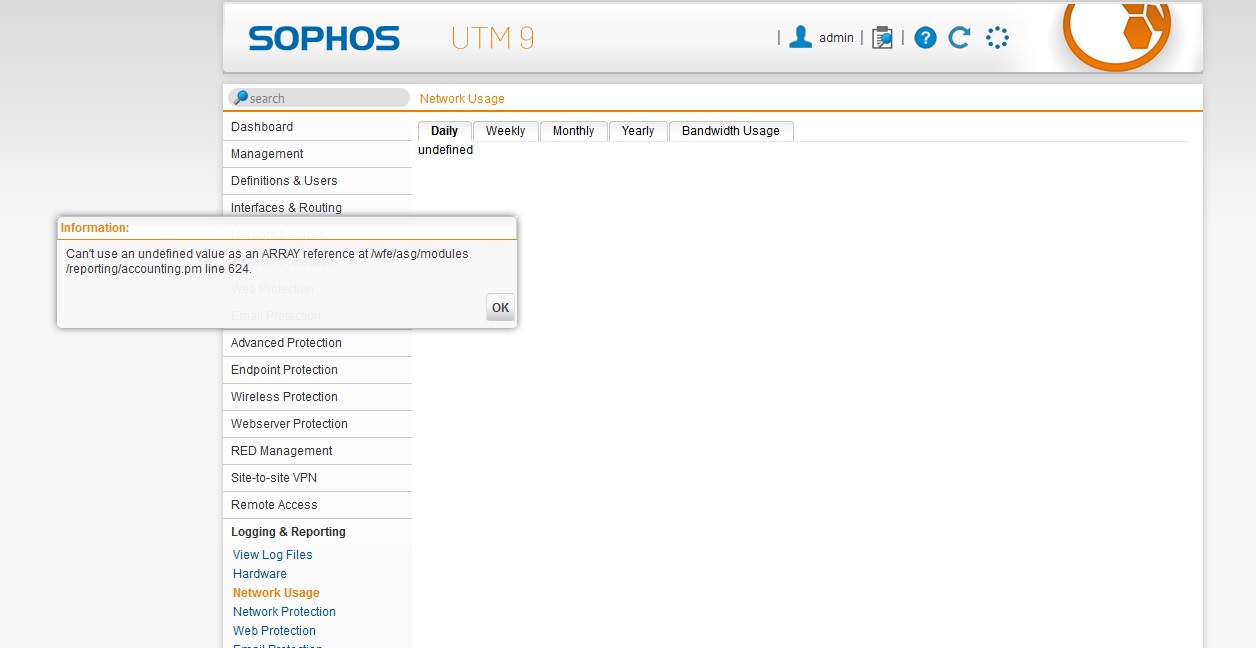Click the 'undefined' text below tabs
This screenshot has width=1256, height=648.
click(x=446, y=150)
